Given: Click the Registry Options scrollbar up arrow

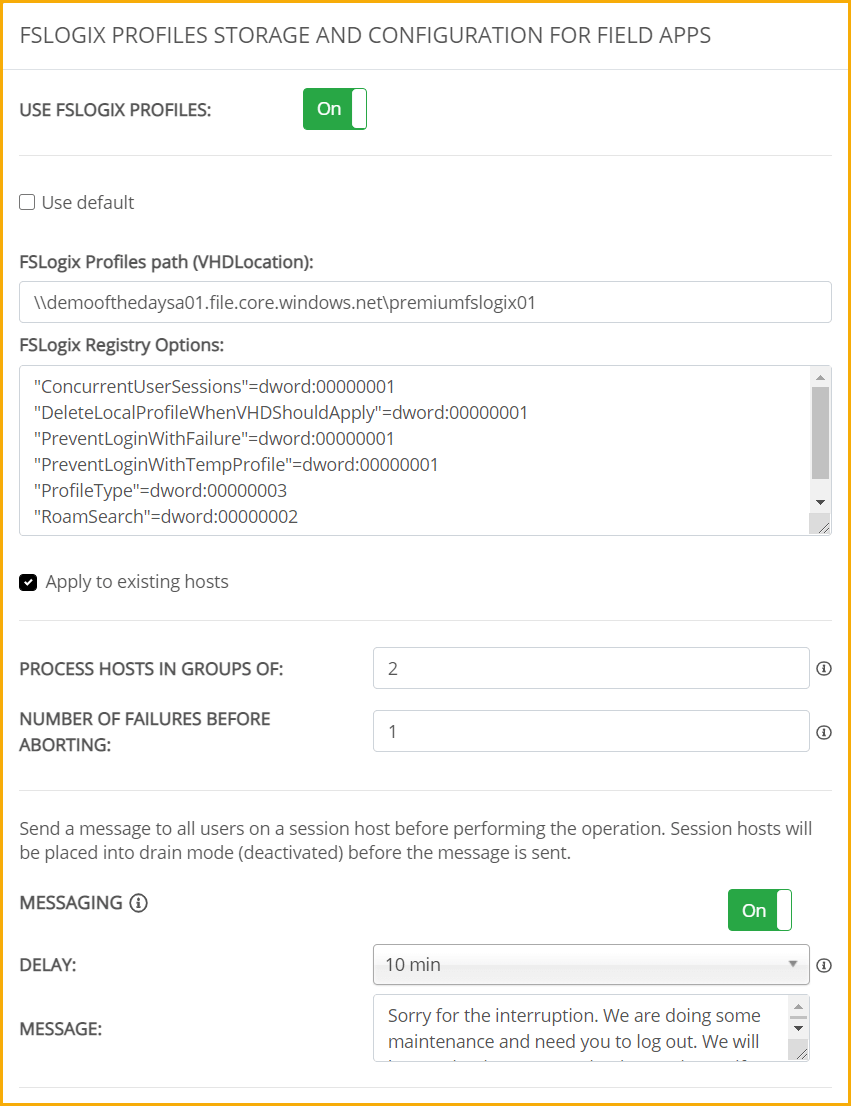Looking at the screenshot, I should pyautogui.click(x=820, y=377).
